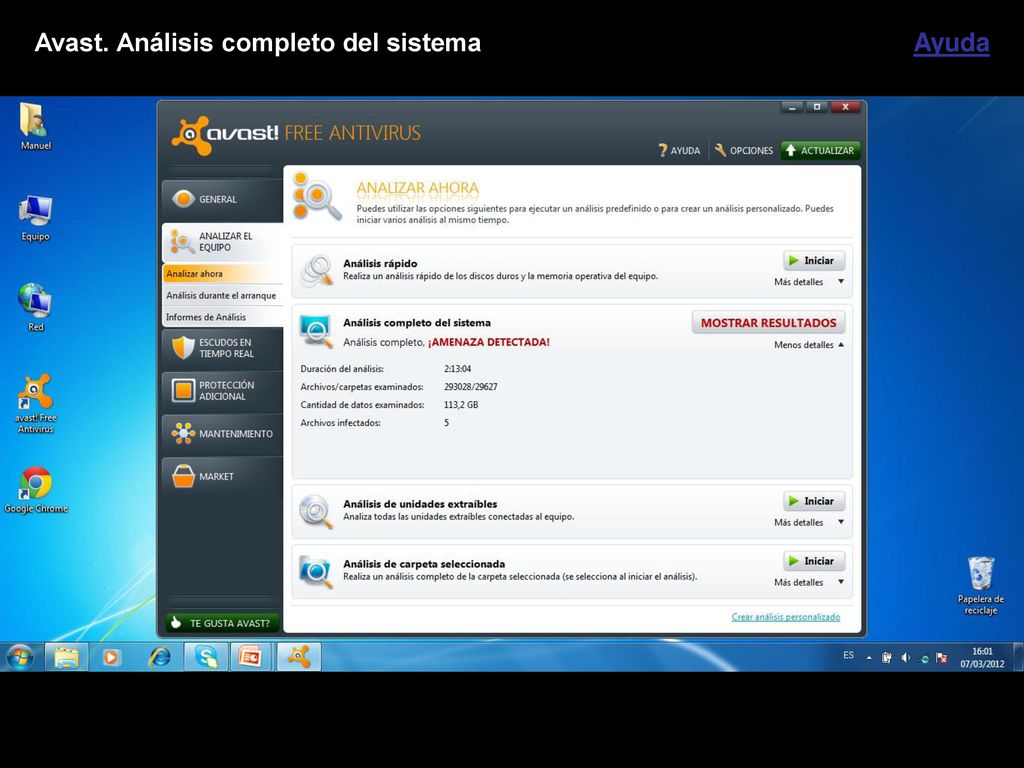Switch to Skype in the taskbar

[x=206, y=656]
